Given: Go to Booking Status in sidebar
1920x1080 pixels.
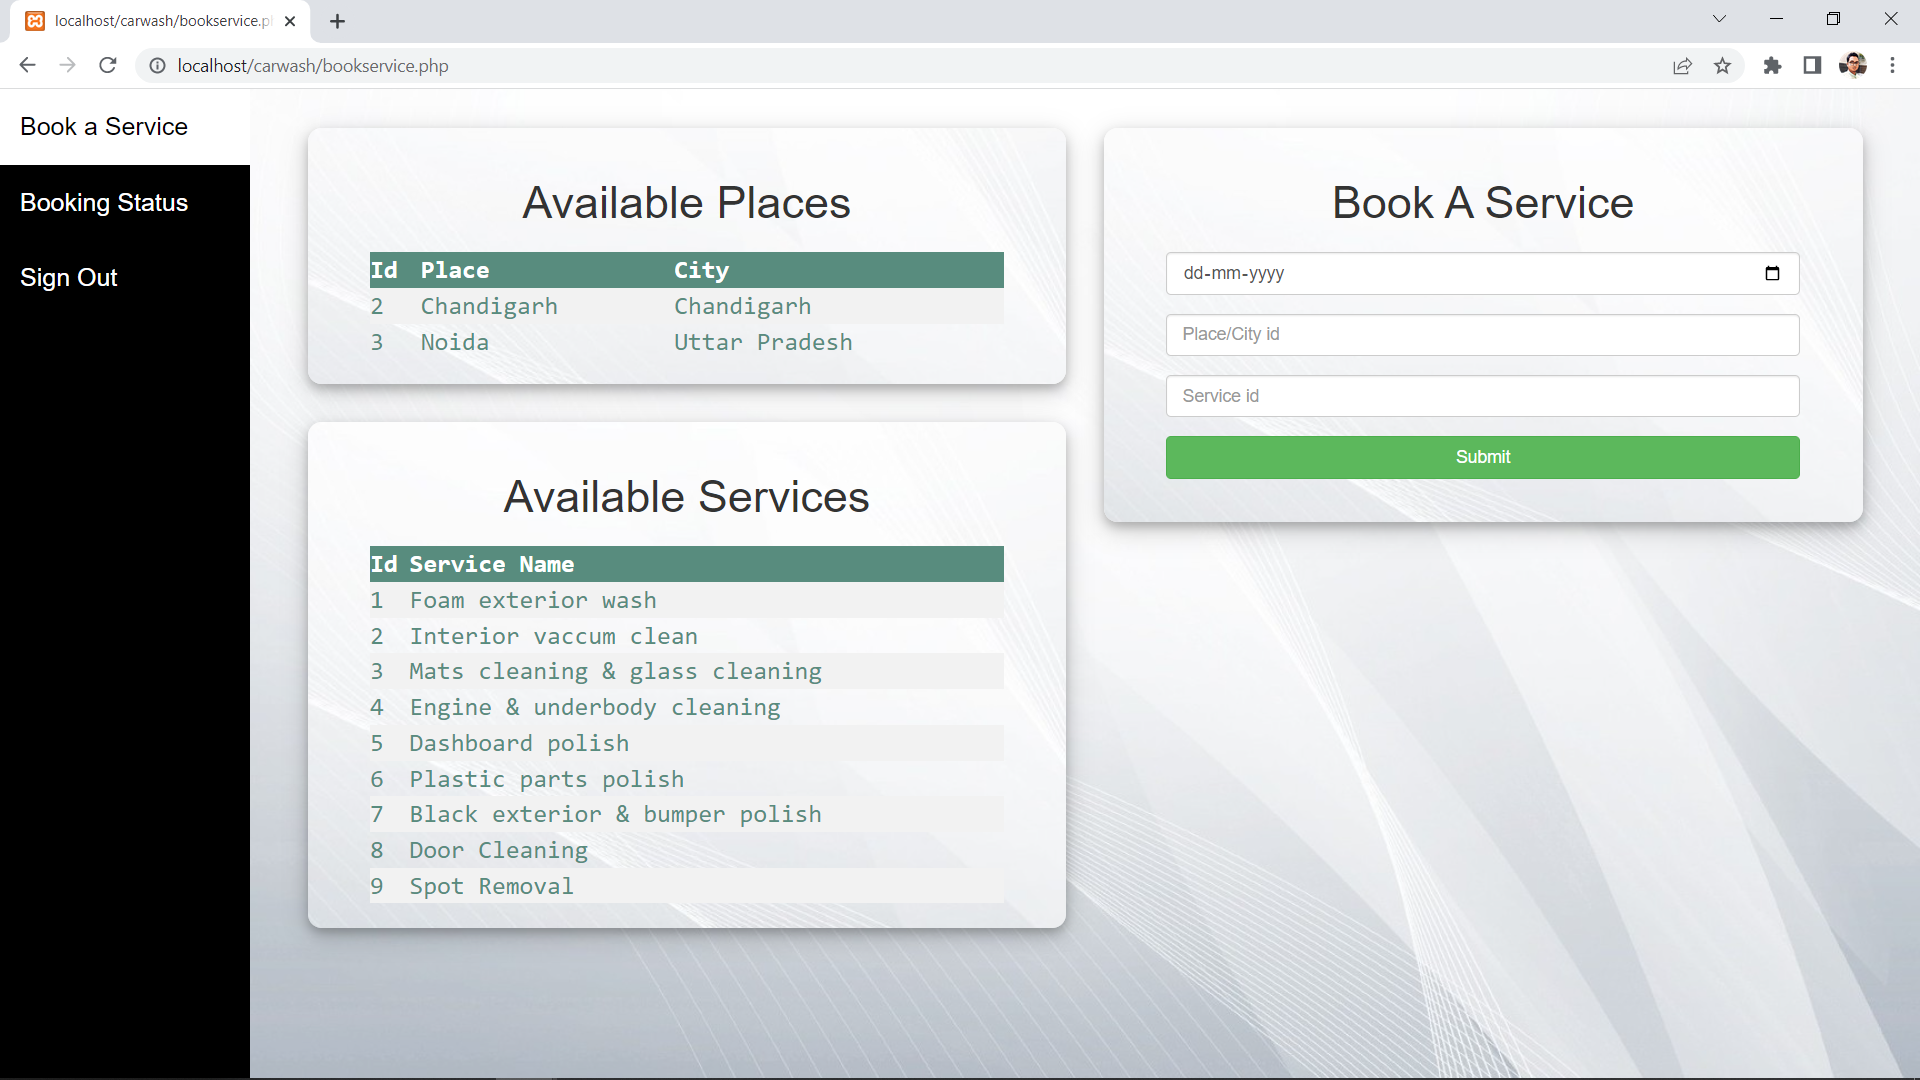Looking at the screenshot, I should coord(104,202).
